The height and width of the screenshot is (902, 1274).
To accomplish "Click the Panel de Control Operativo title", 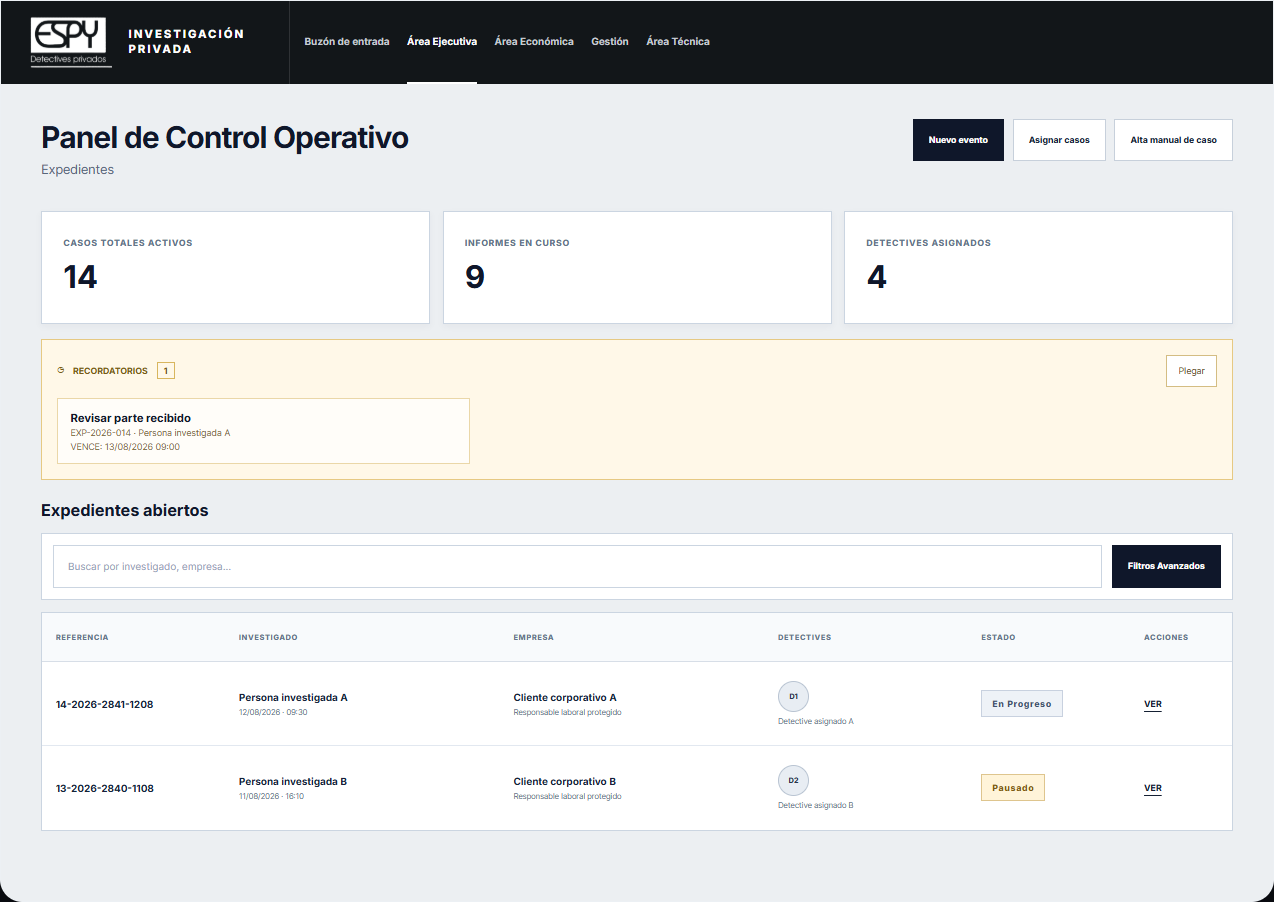I will tap(225, 137).
